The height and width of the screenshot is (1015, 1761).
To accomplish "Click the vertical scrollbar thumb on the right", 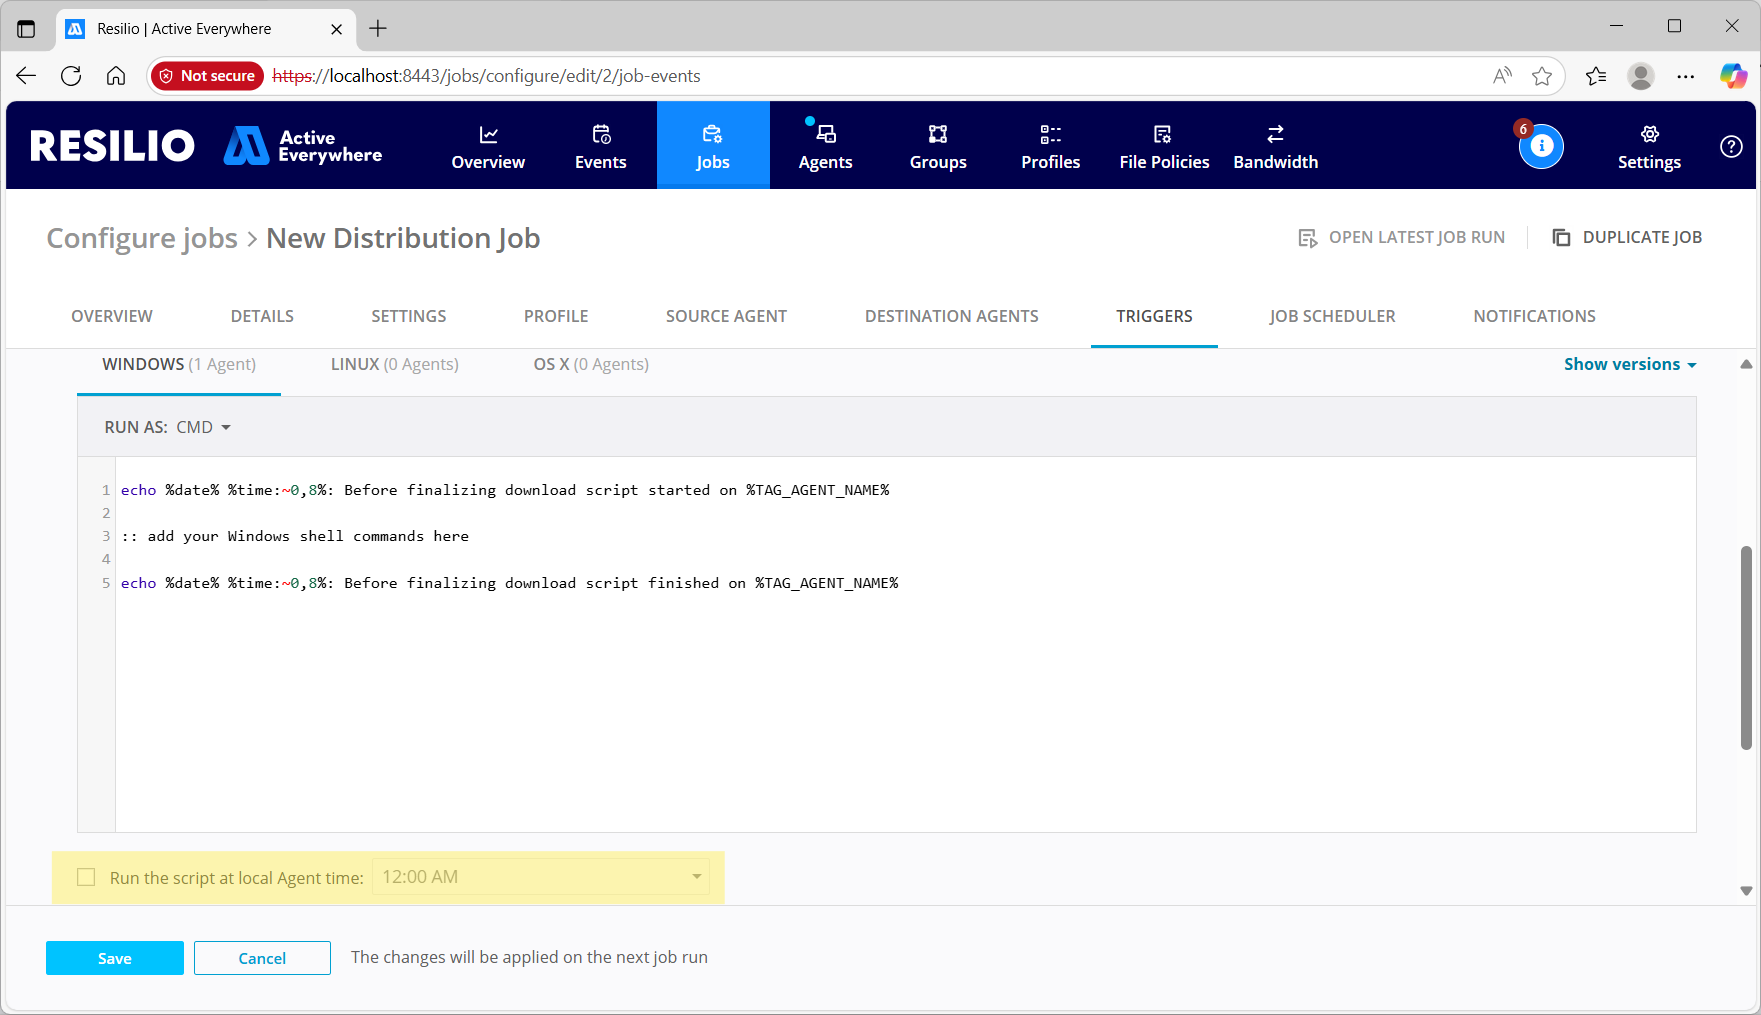I will (x=1746, y=646).
